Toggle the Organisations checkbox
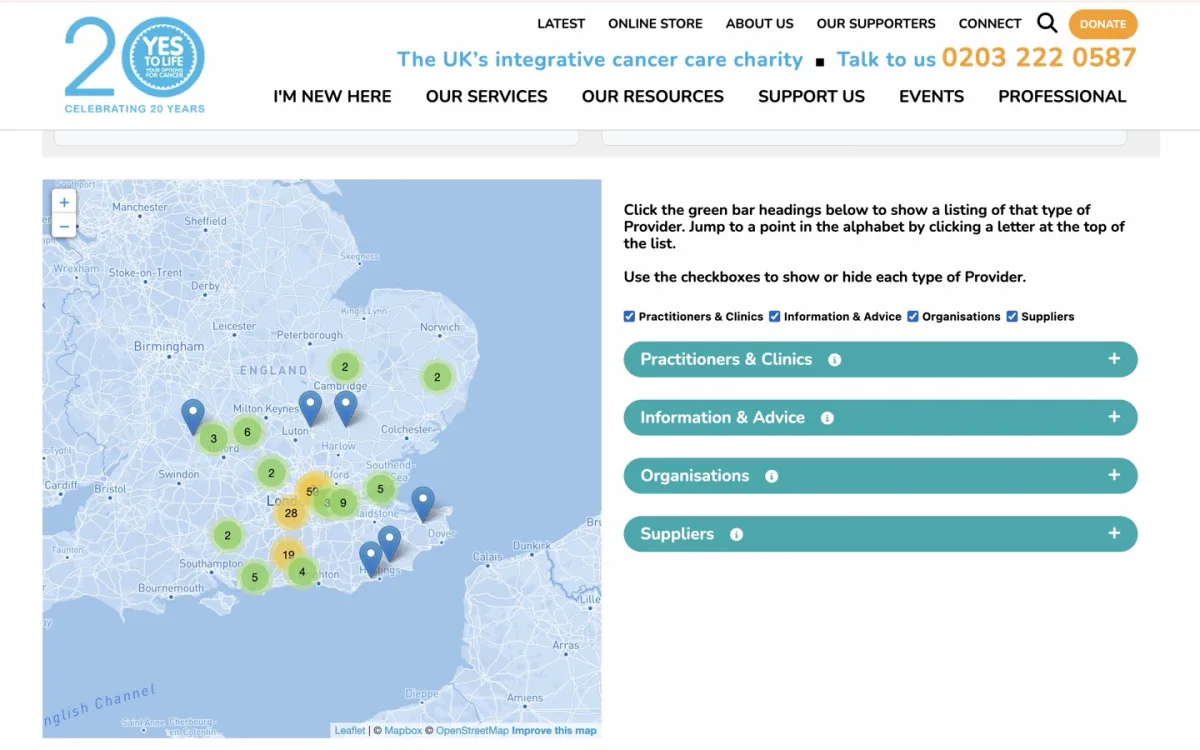The width and height of the screenshot is (1200, 750). tap(913, 316)
